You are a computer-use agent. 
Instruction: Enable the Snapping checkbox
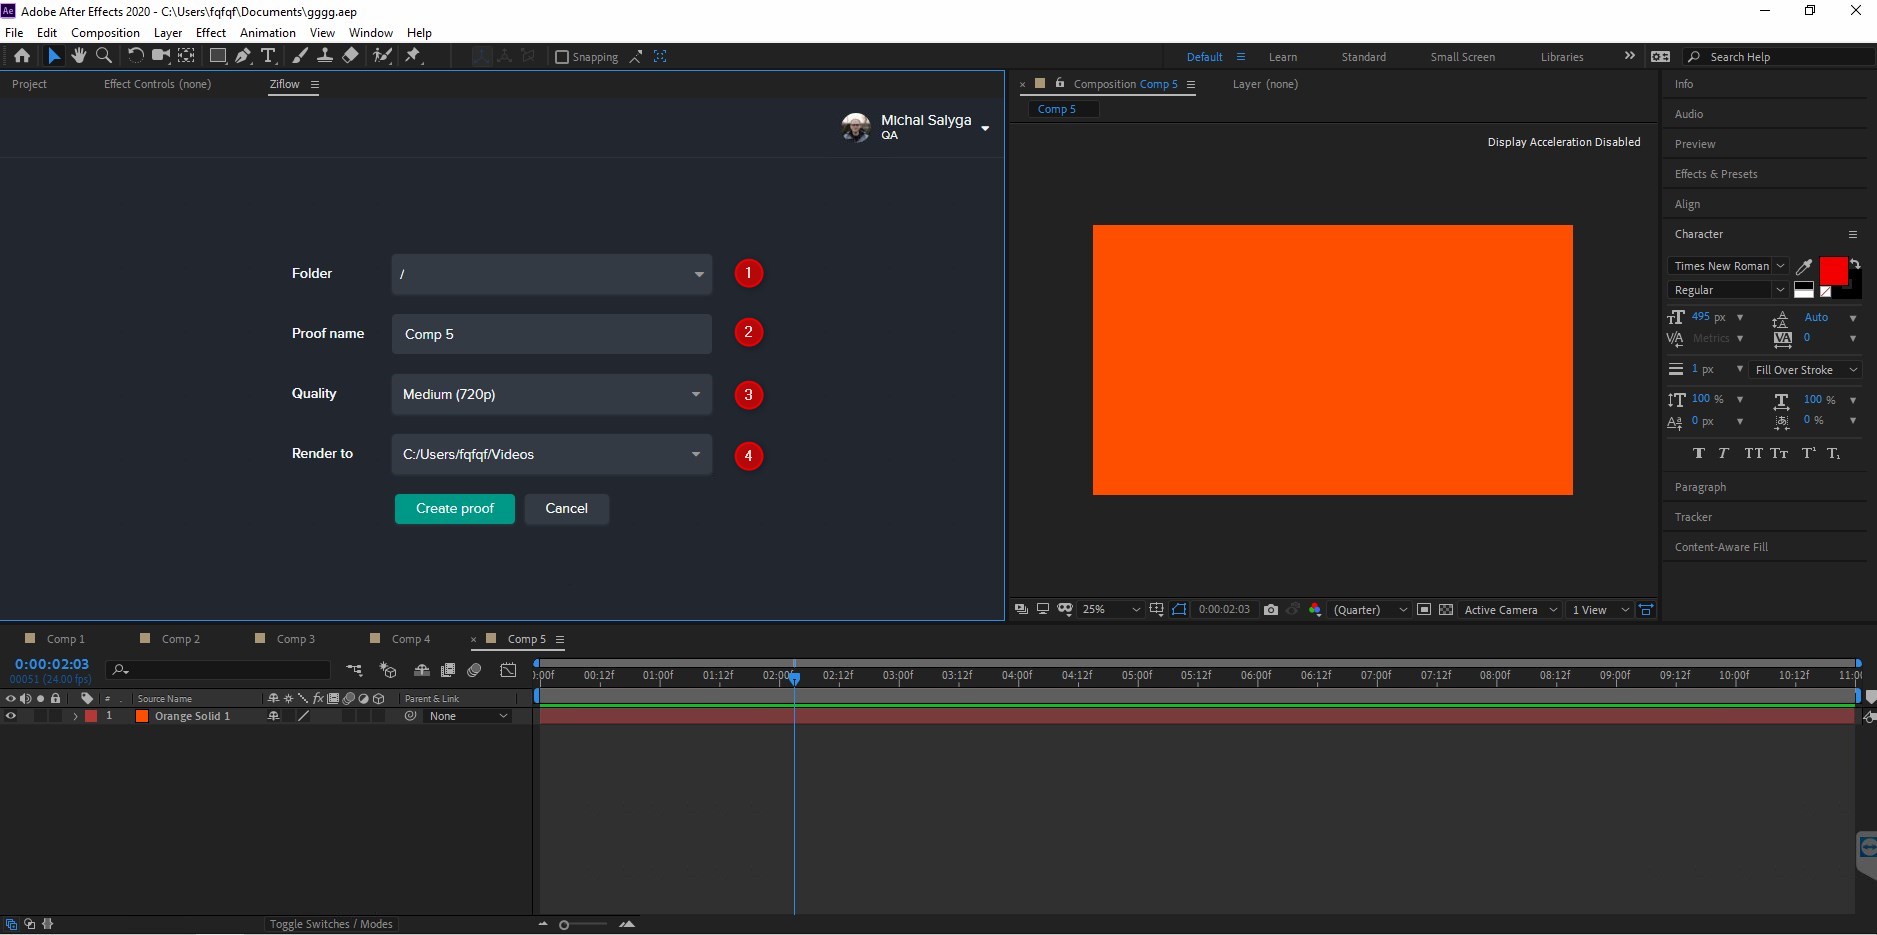562,57
